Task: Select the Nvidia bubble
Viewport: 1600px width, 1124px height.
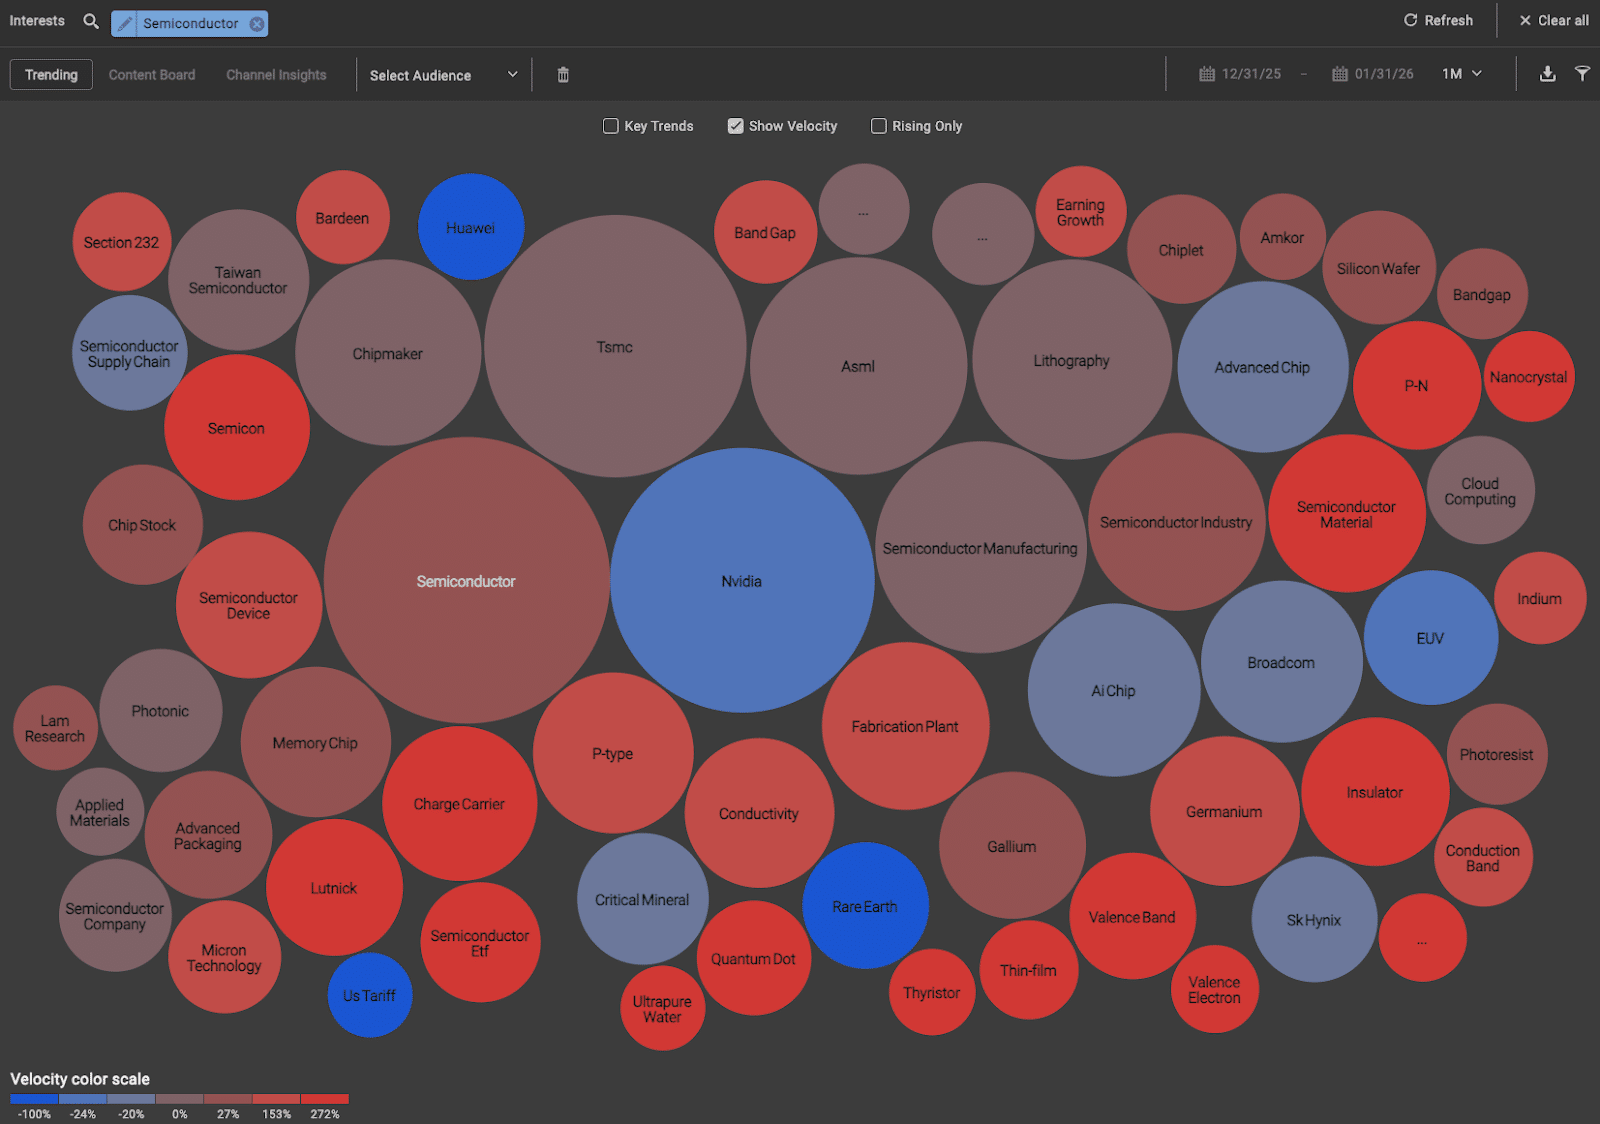Action: click(742, 580)
